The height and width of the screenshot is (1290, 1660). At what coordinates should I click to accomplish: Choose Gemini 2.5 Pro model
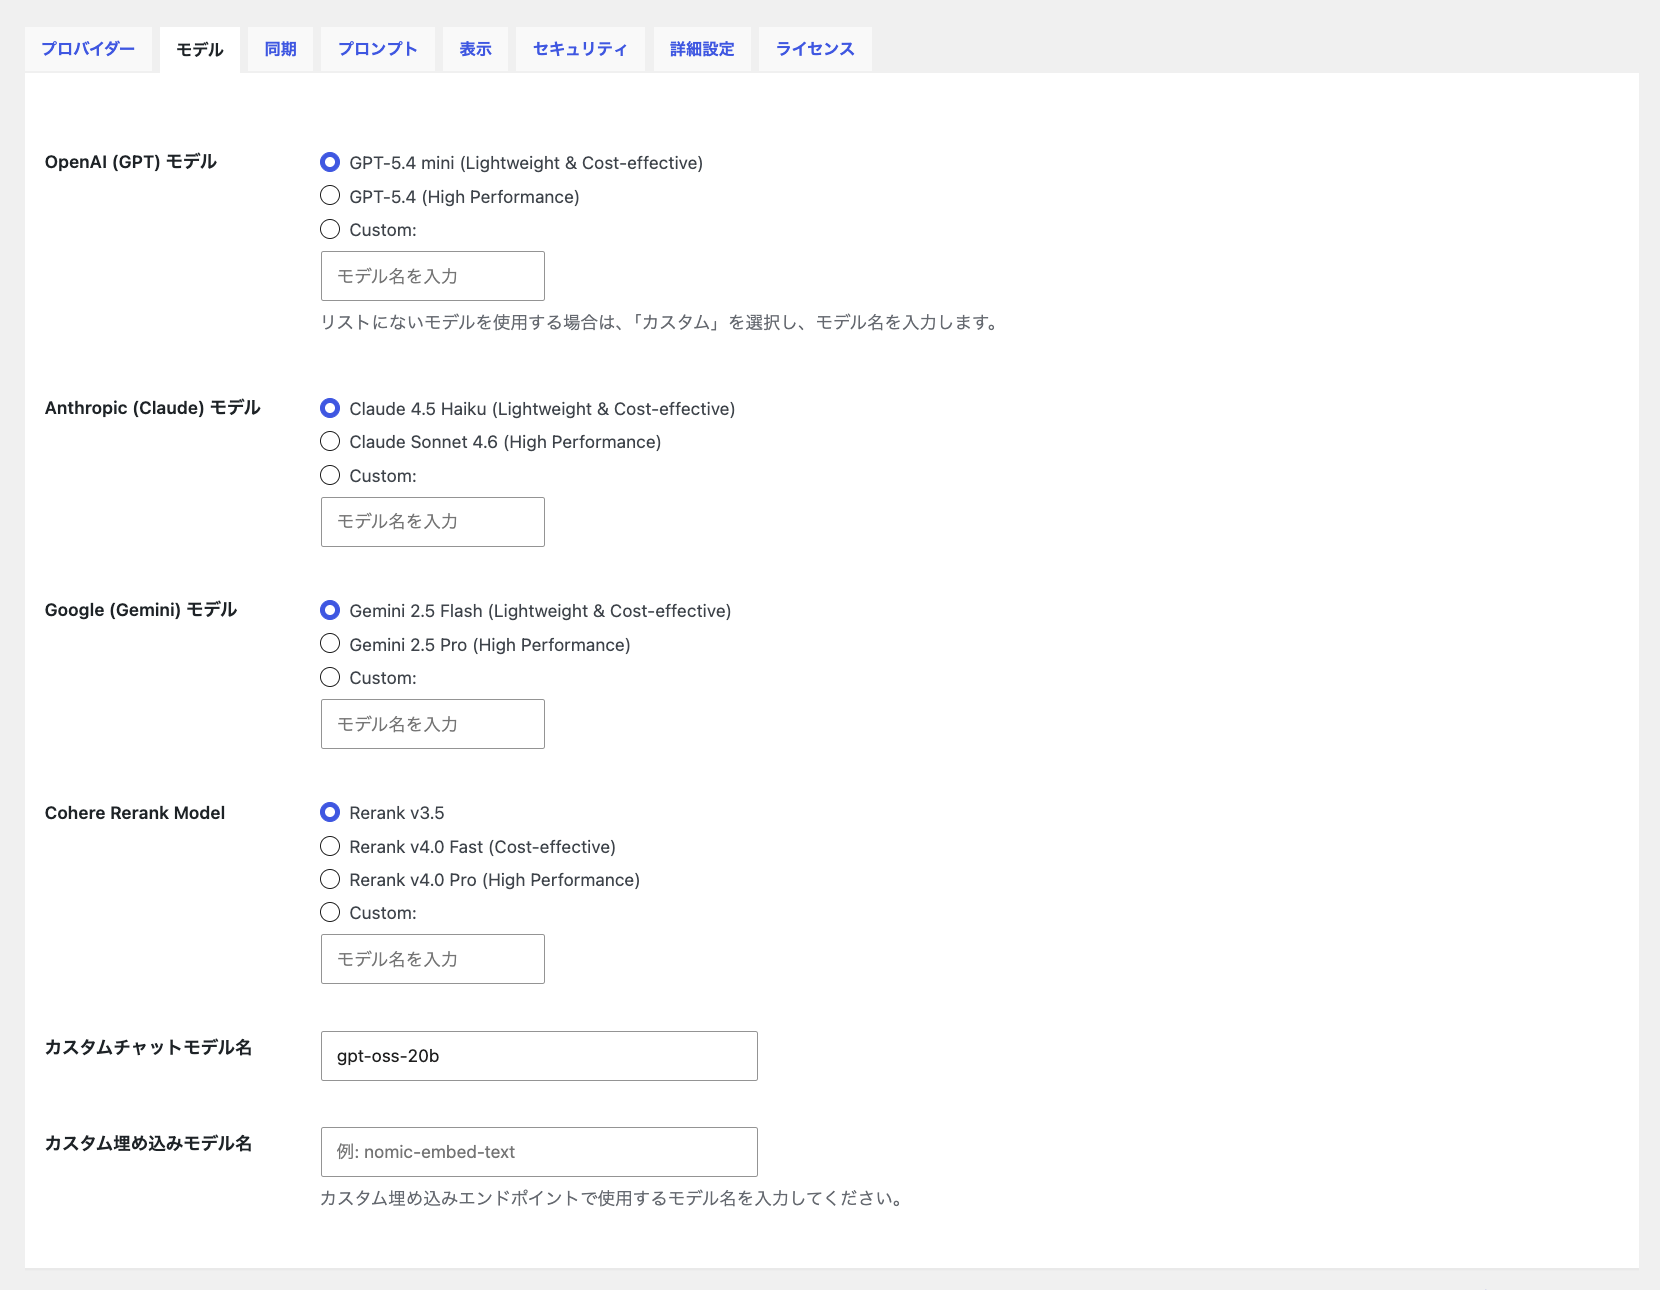(x=330, y=644)
